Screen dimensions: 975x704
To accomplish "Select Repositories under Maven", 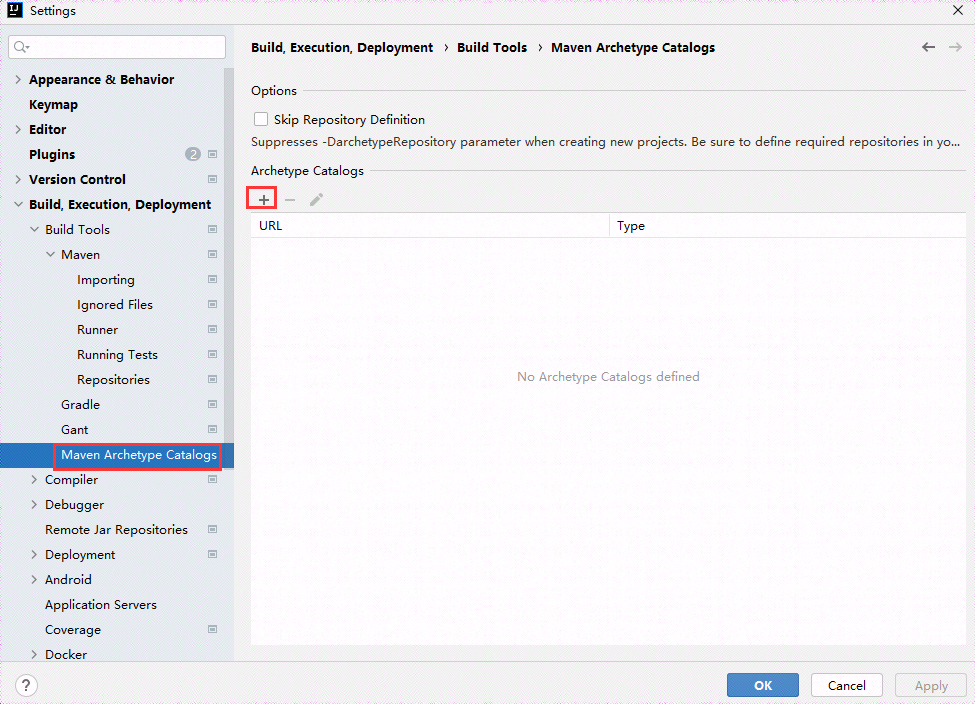I will [113, 379].
